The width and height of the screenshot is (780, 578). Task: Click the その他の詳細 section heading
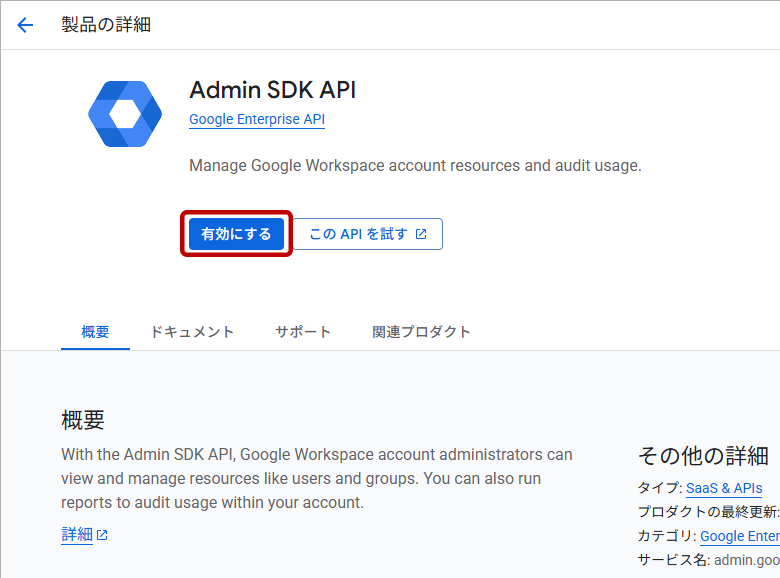click(x=702, y=456)
